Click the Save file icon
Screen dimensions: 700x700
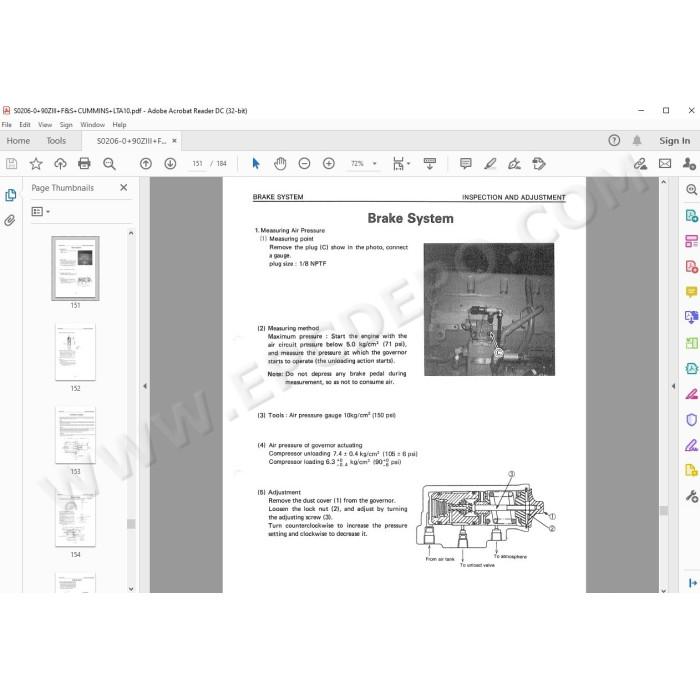click(x=12, y=164)
